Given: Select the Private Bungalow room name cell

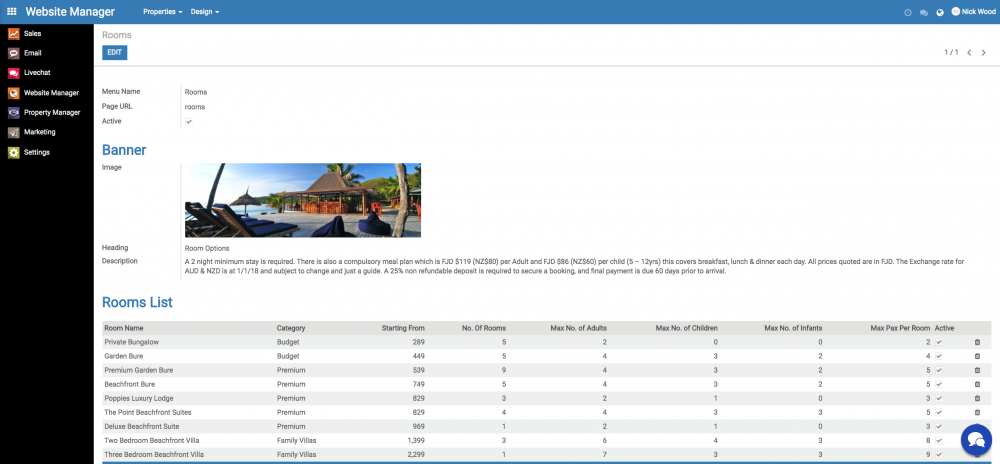Looking at the screenshot, I should [x=131, y=342].
